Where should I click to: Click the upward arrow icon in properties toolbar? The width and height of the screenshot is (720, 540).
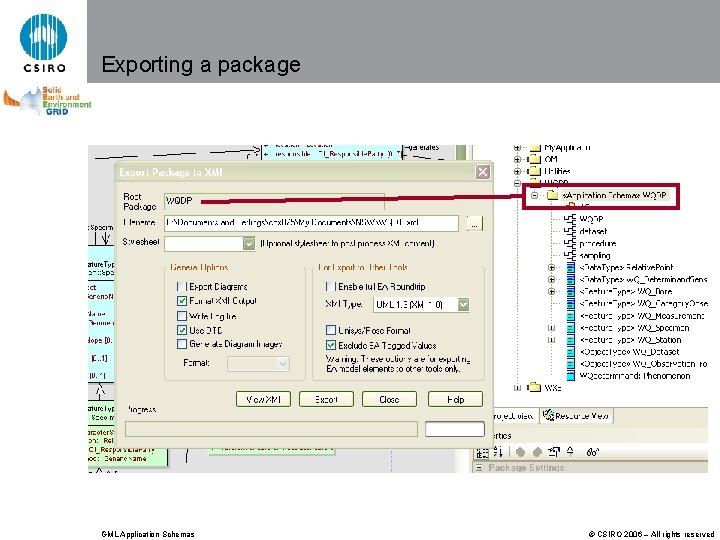[570, 451]
